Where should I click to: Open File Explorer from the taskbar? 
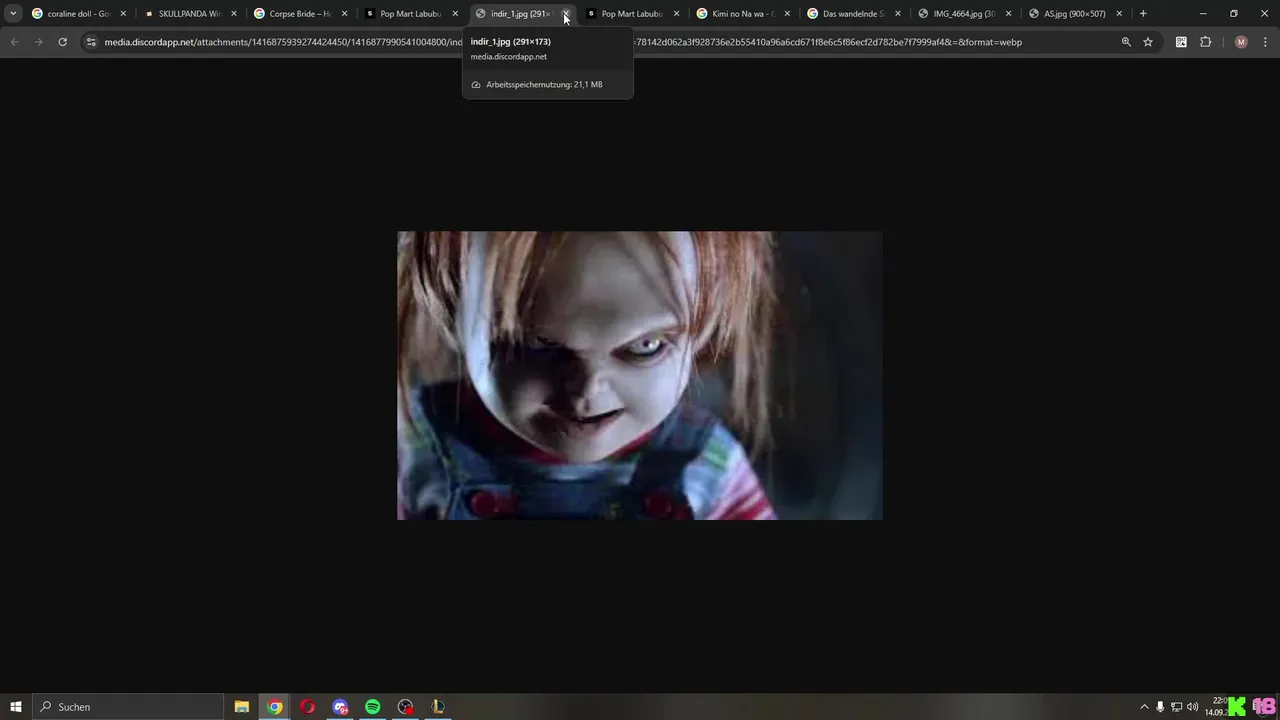[x=242, y=707]
